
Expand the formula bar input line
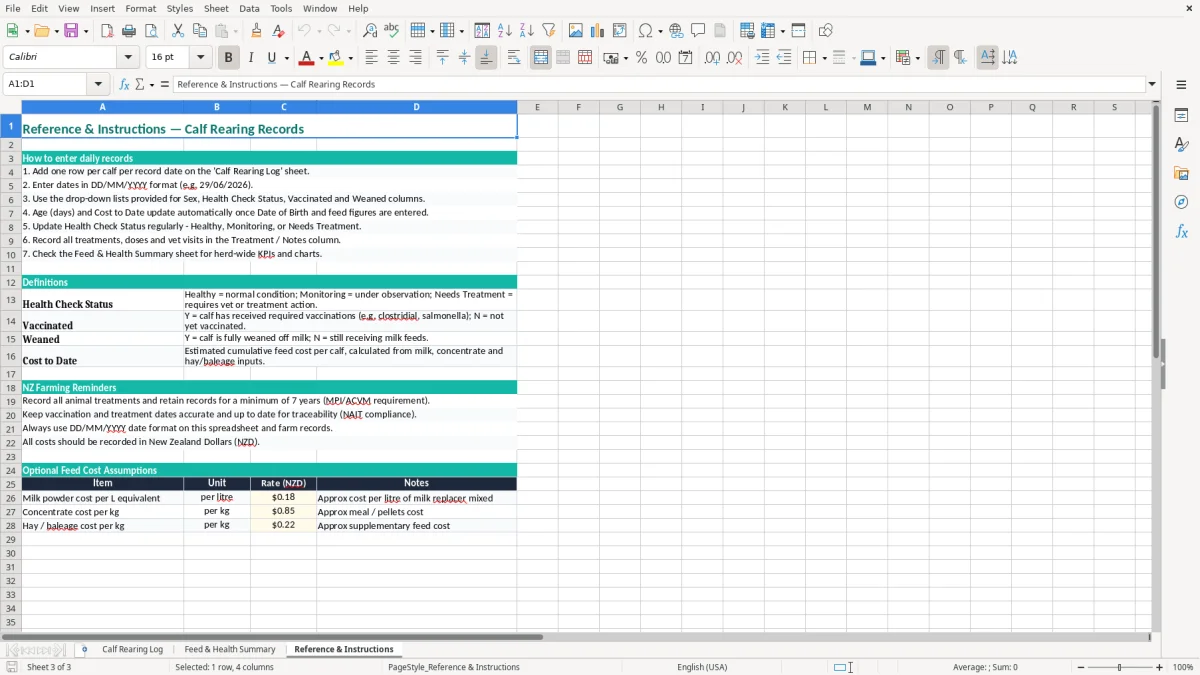coord(1152,84)
